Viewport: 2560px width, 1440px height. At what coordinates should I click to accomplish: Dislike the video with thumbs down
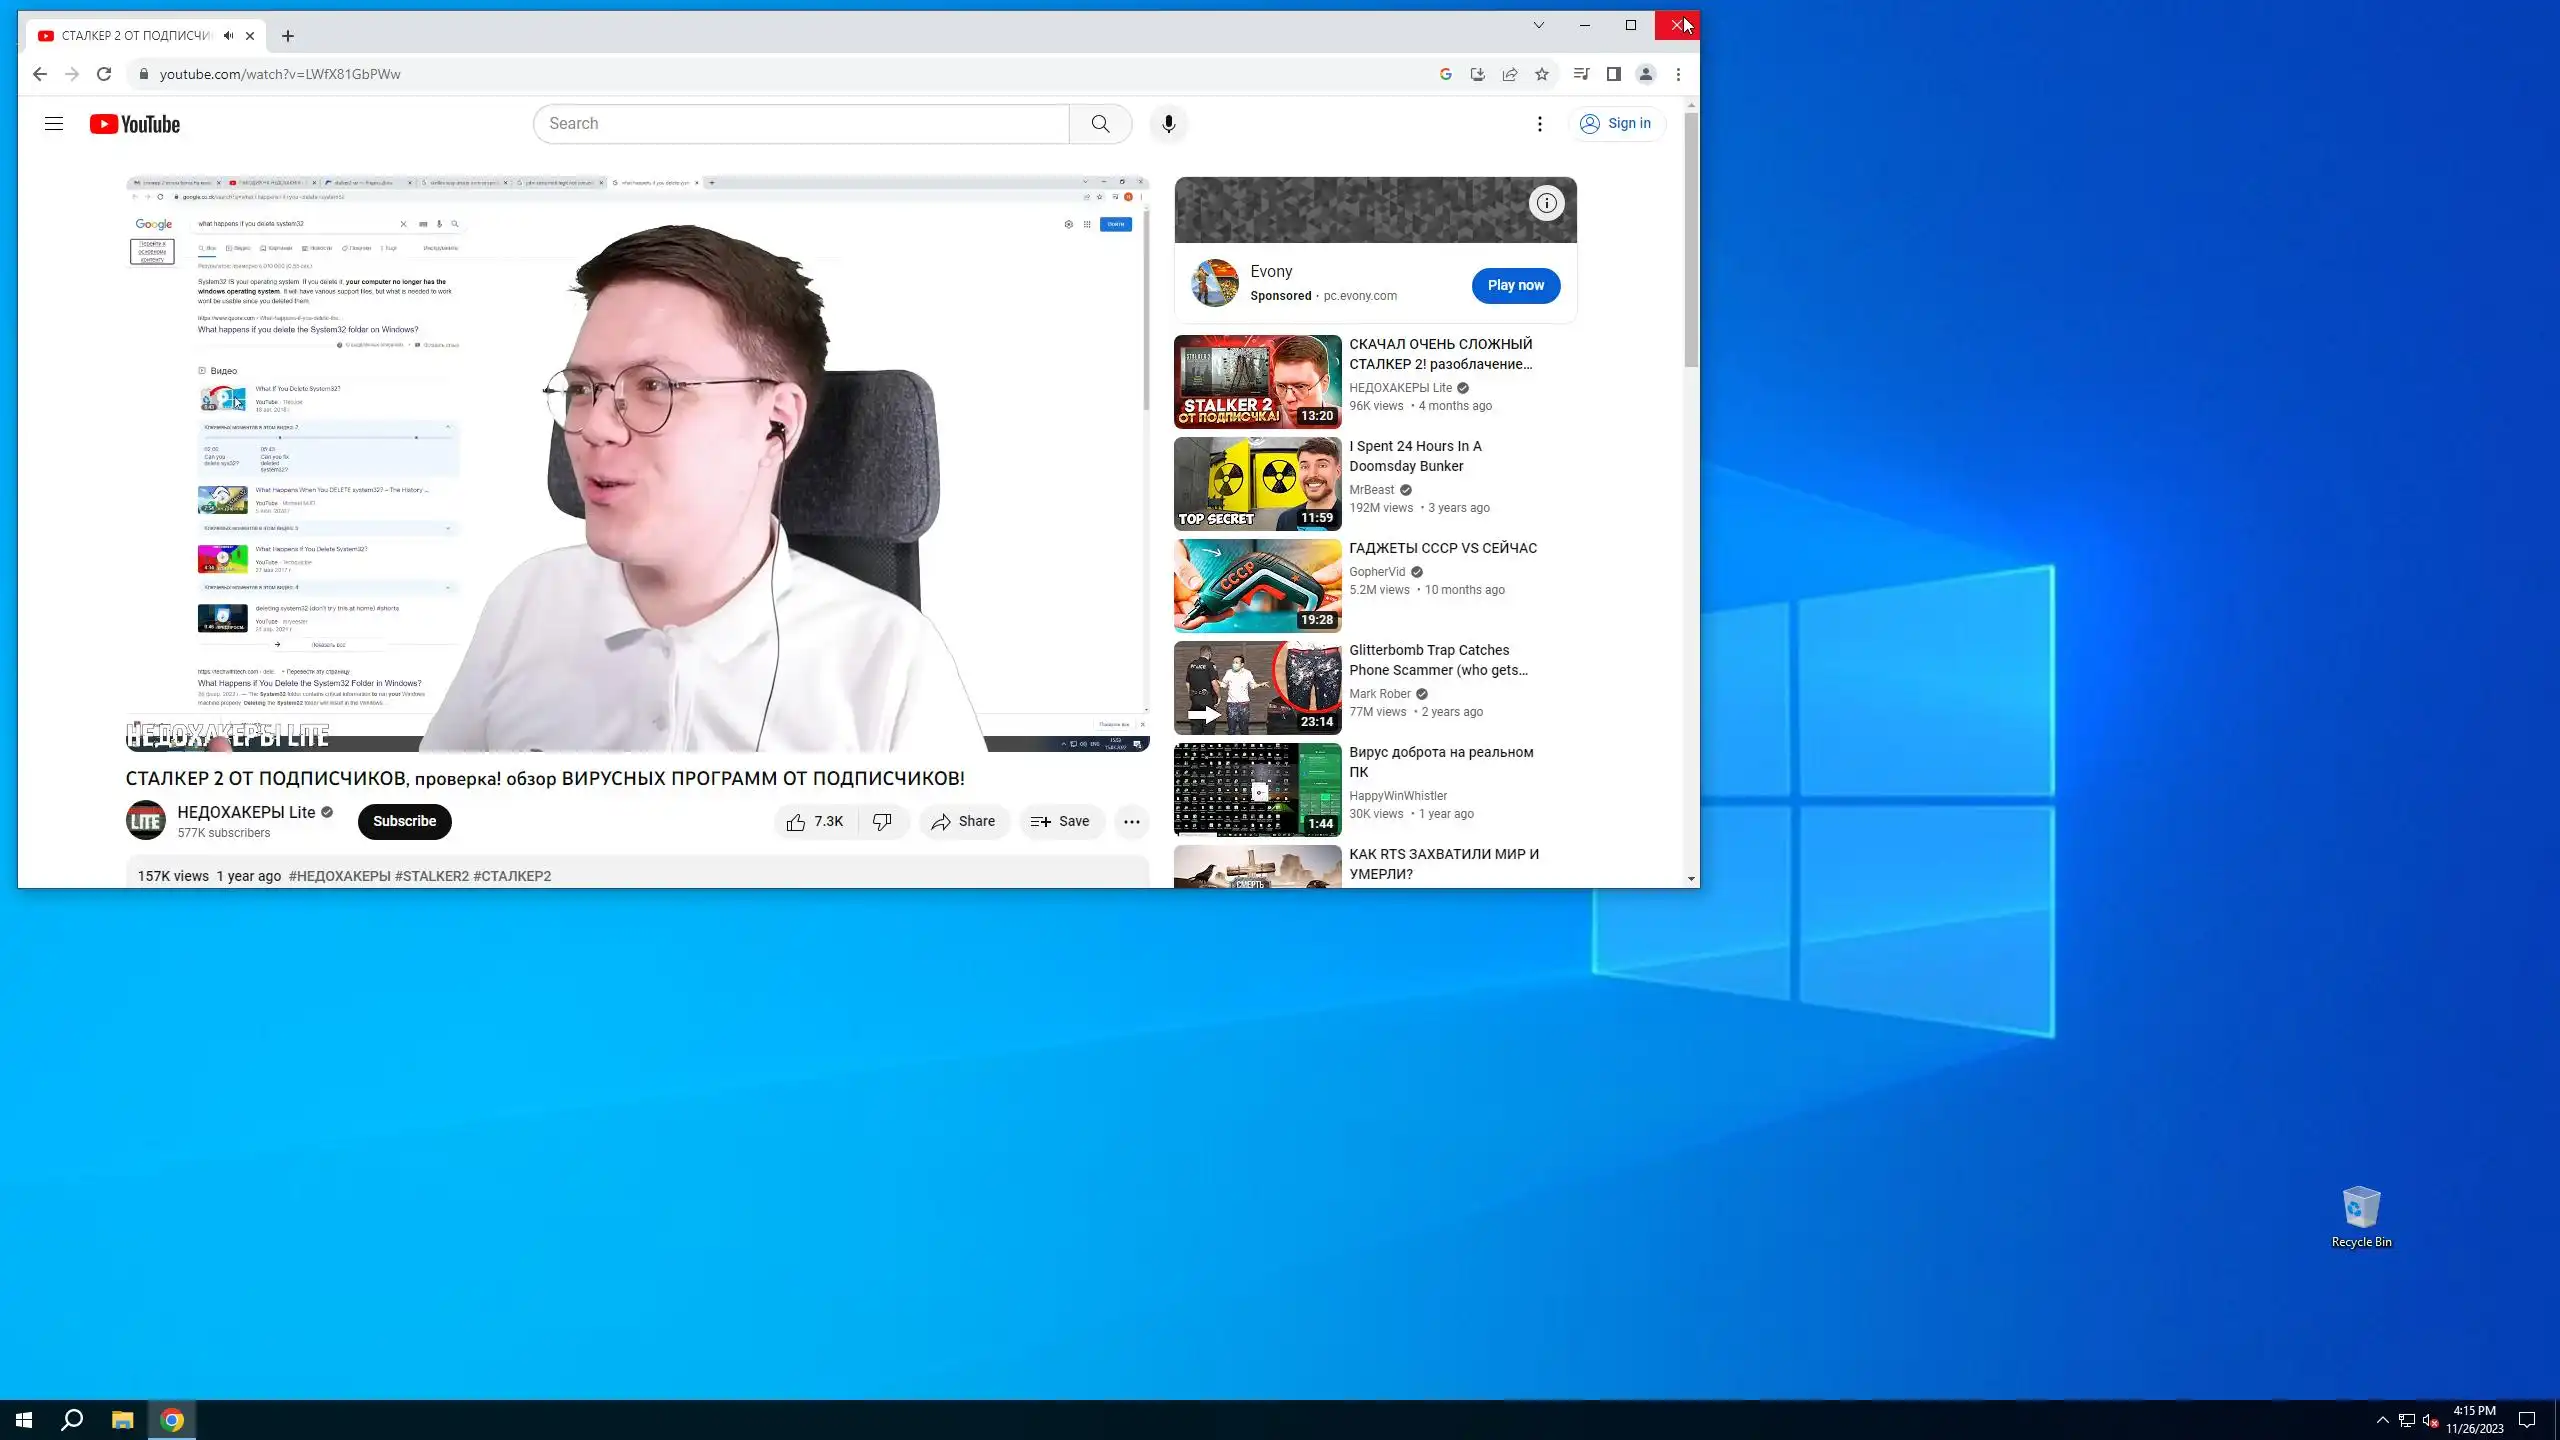point(882,821)
